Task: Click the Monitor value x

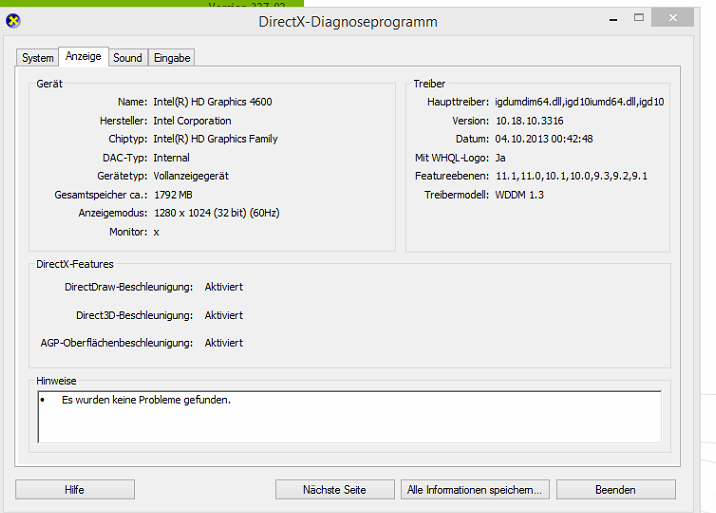Action: [x=156, y=233]
